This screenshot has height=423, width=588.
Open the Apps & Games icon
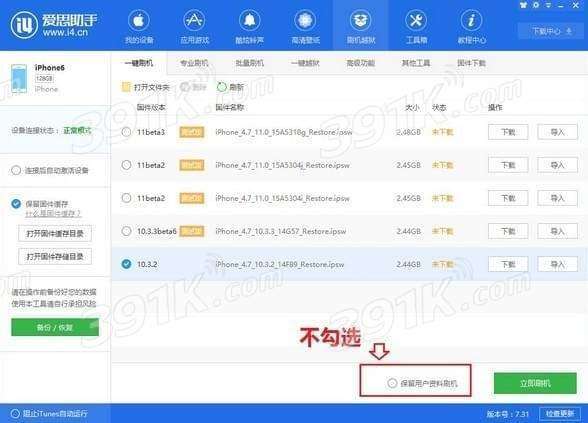pos(194,20)
